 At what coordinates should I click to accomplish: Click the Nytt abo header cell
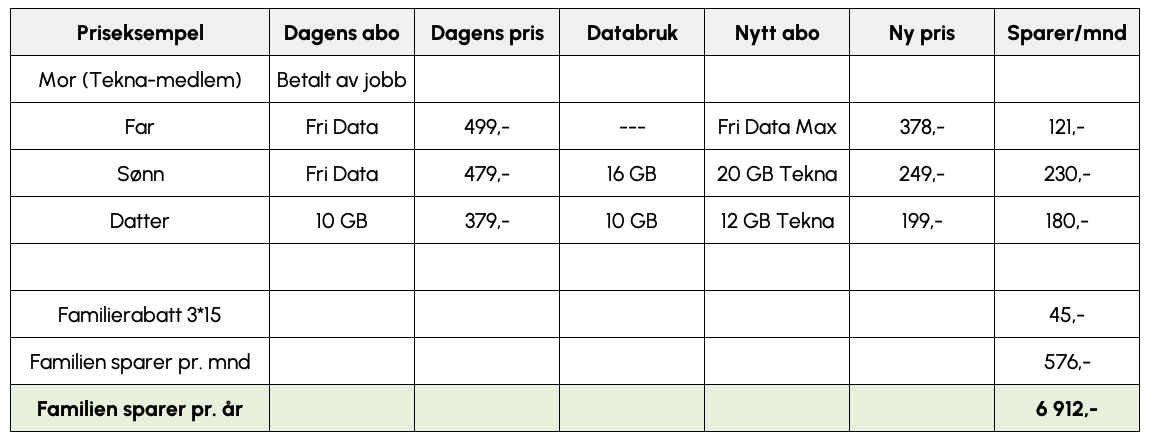pos(777,33)
